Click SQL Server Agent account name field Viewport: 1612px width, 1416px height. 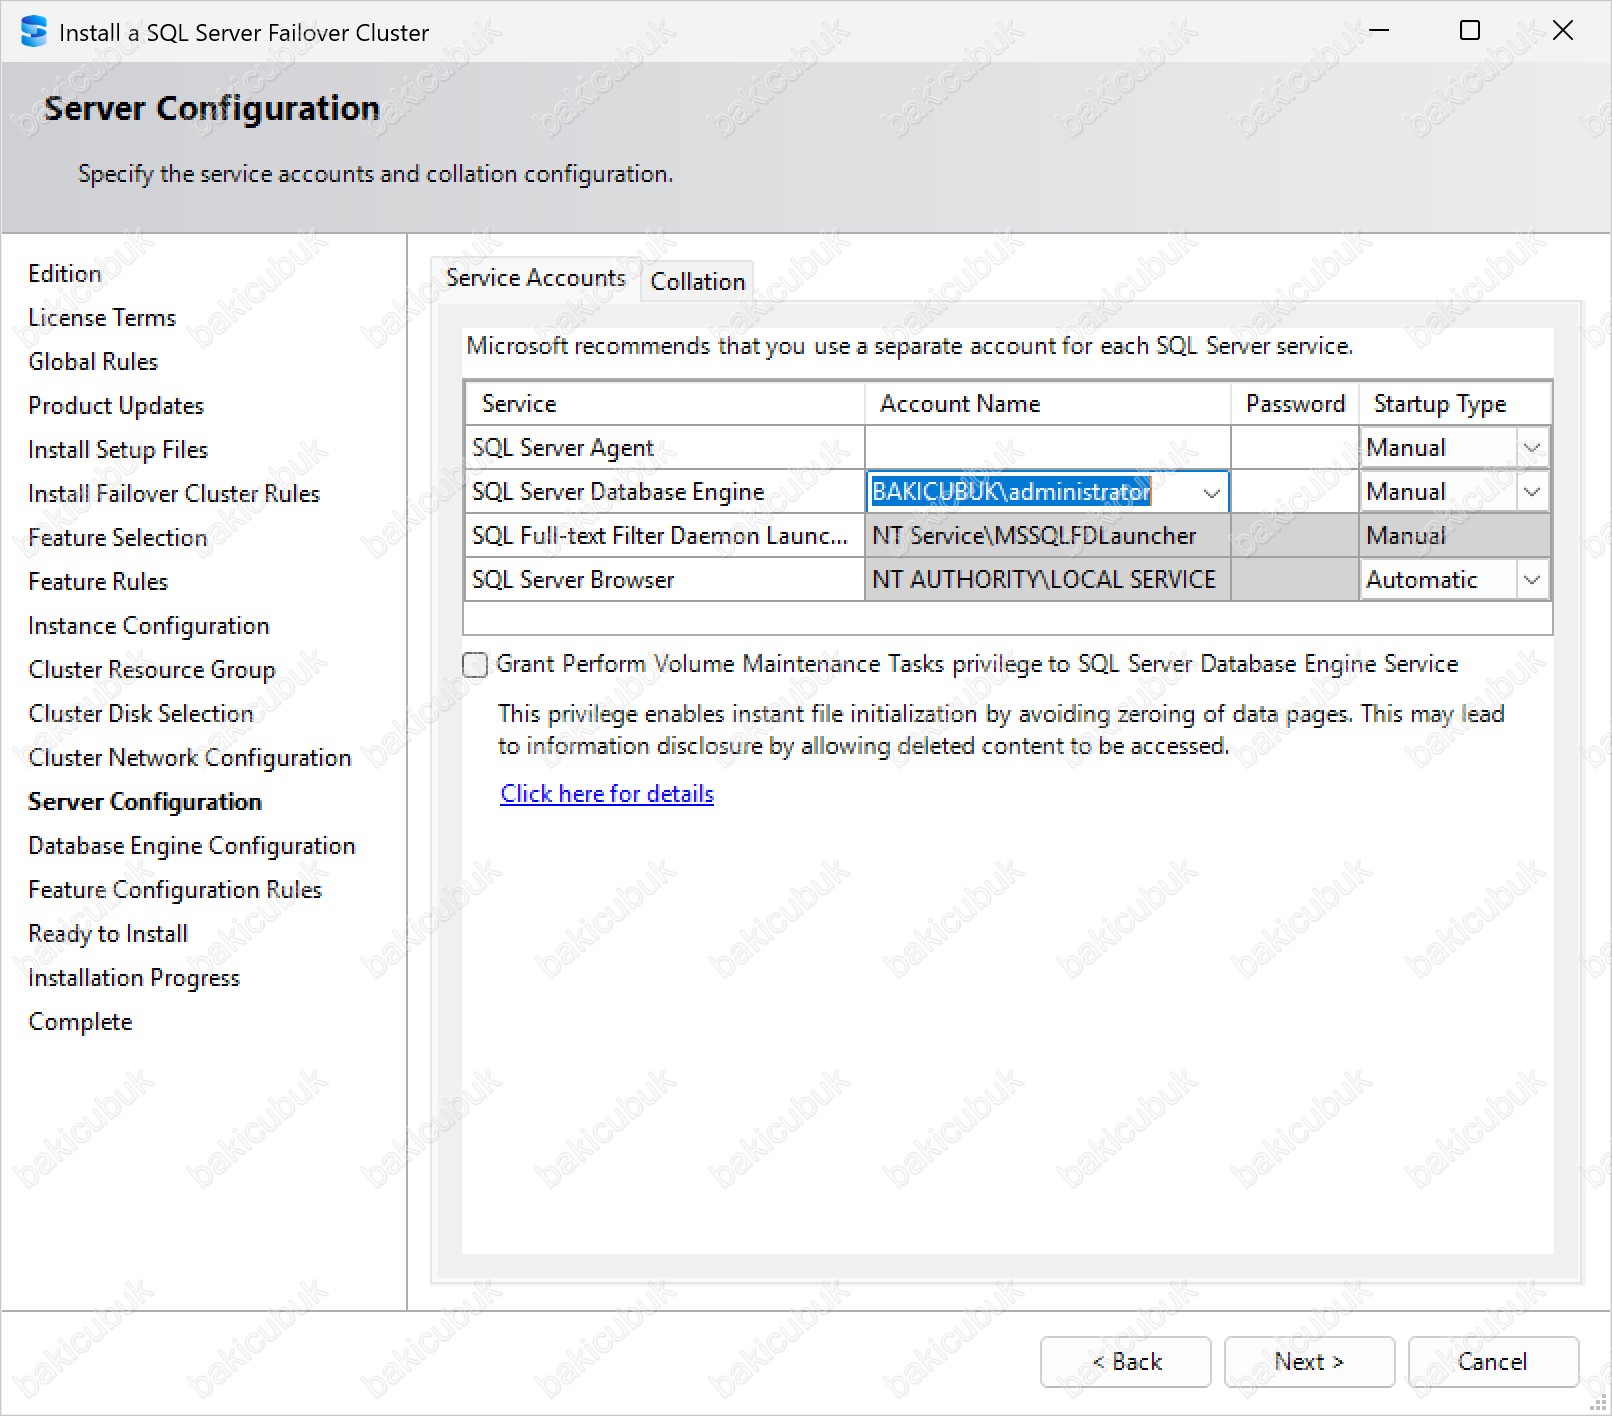(x=1046, y=448)
